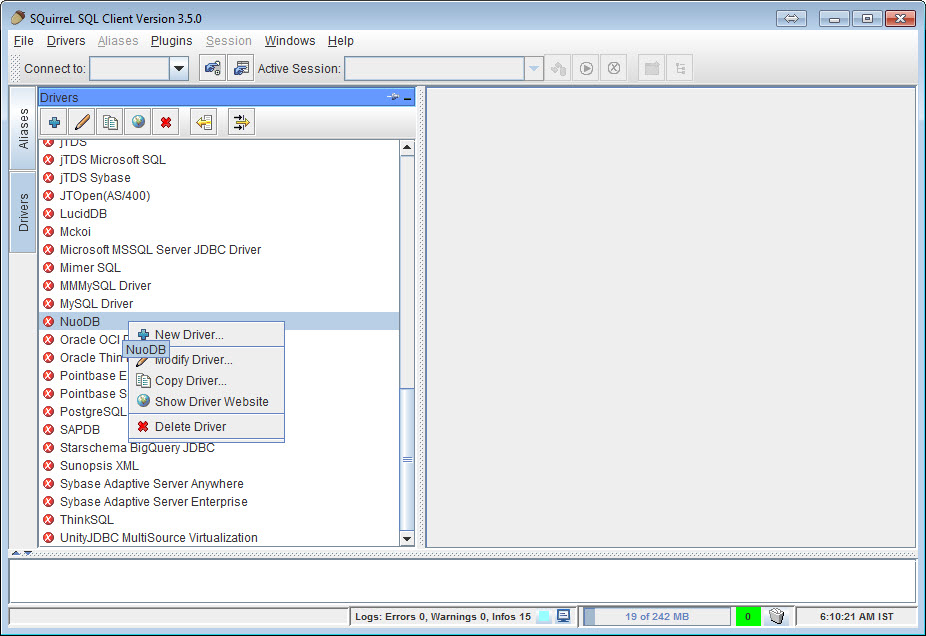Click the SQuirreL acorn application icon
The width and height of the screenshot is (926, 636).
click(18, 18)
